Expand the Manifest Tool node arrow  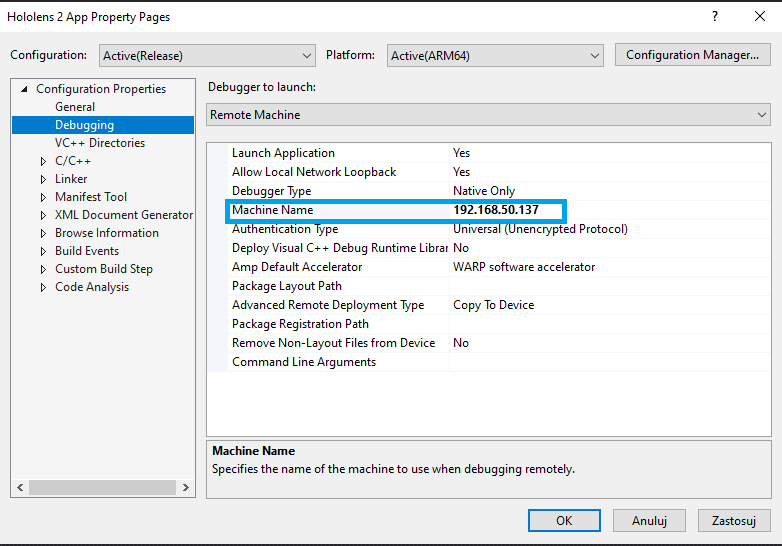click(43, 197)
